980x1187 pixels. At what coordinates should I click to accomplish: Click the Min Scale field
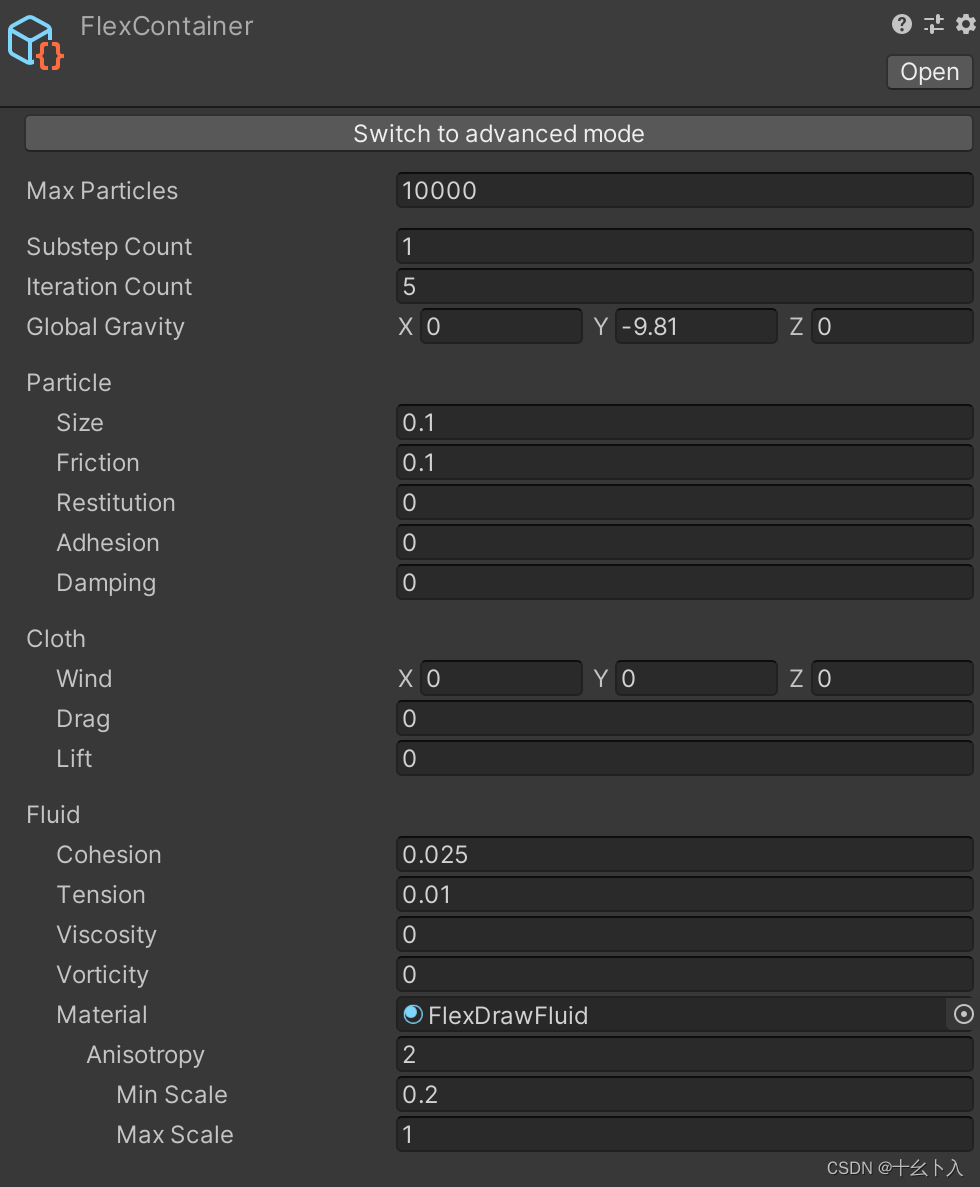[x=684, y=1095]
